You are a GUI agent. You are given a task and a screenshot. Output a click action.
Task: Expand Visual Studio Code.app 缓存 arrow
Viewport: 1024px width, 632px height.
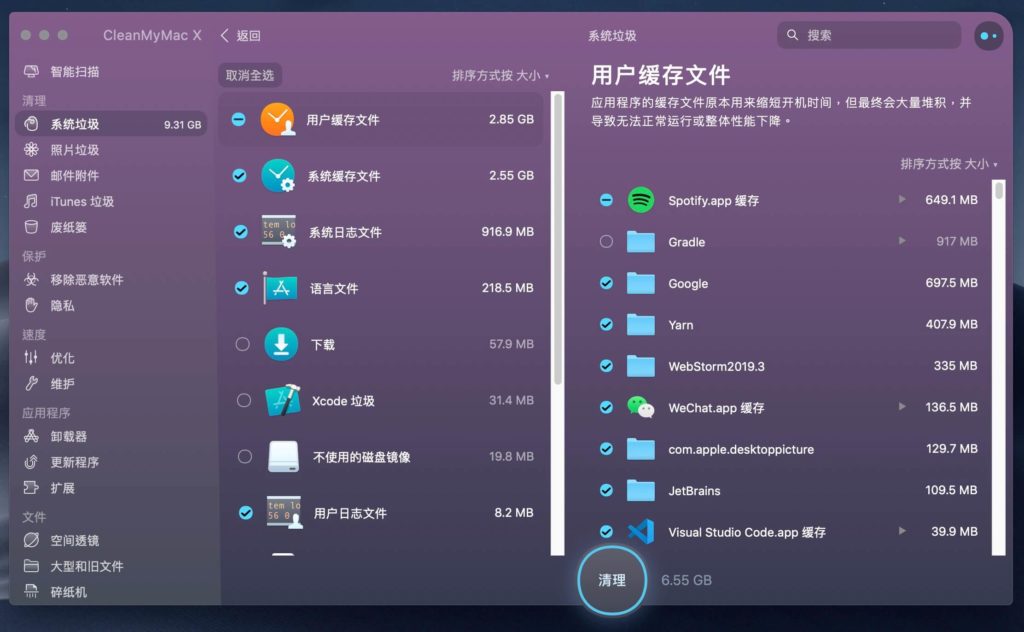pyautogui.click(x=902, y=531)
